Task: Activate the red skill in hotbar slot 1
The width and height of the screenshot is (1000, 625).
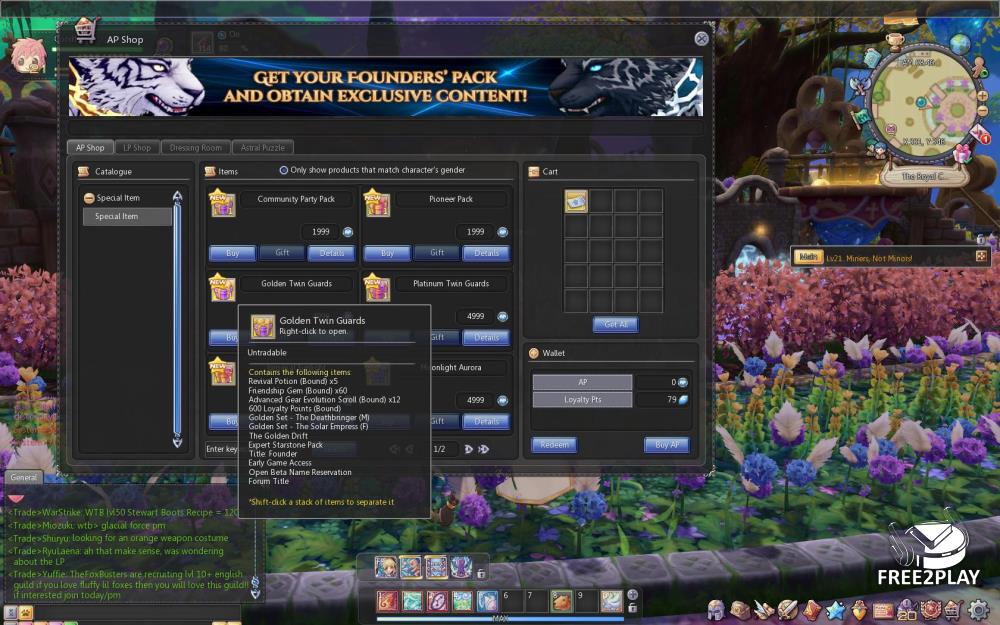Action: pos(387,600)
